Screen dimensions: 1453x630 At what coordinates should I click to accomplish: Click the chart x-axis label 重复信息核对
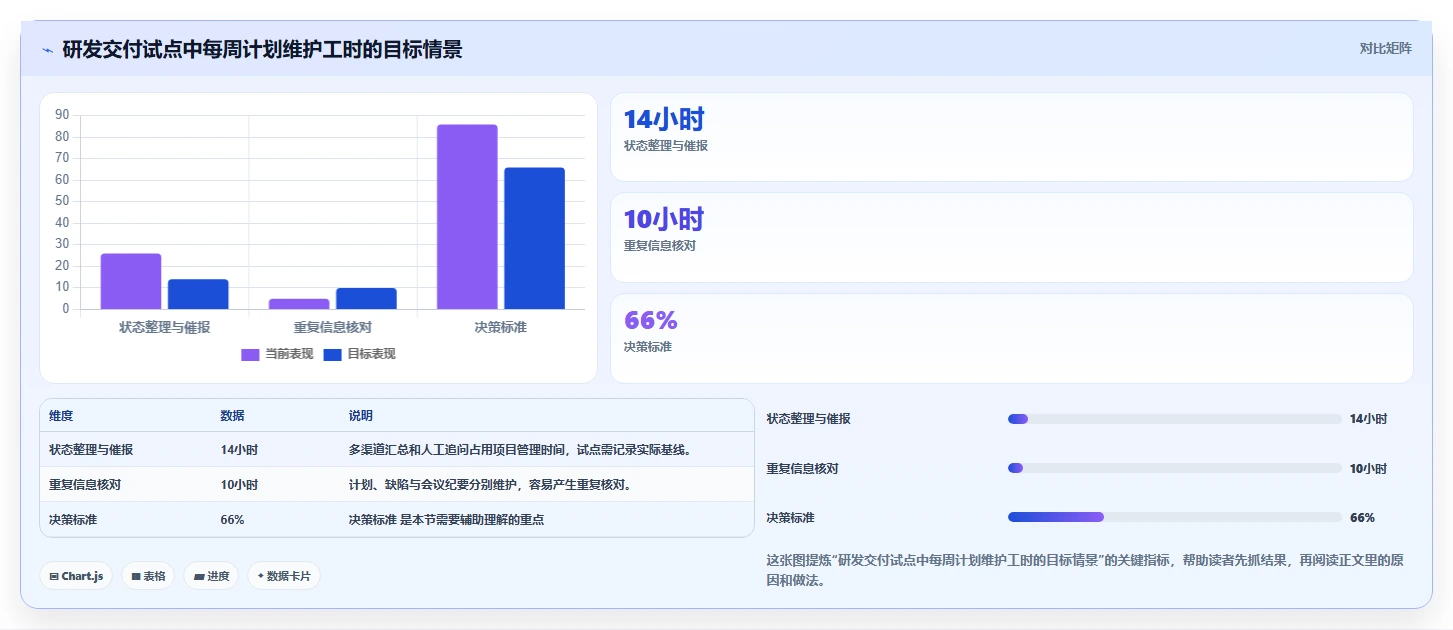(x=333, y=327)
